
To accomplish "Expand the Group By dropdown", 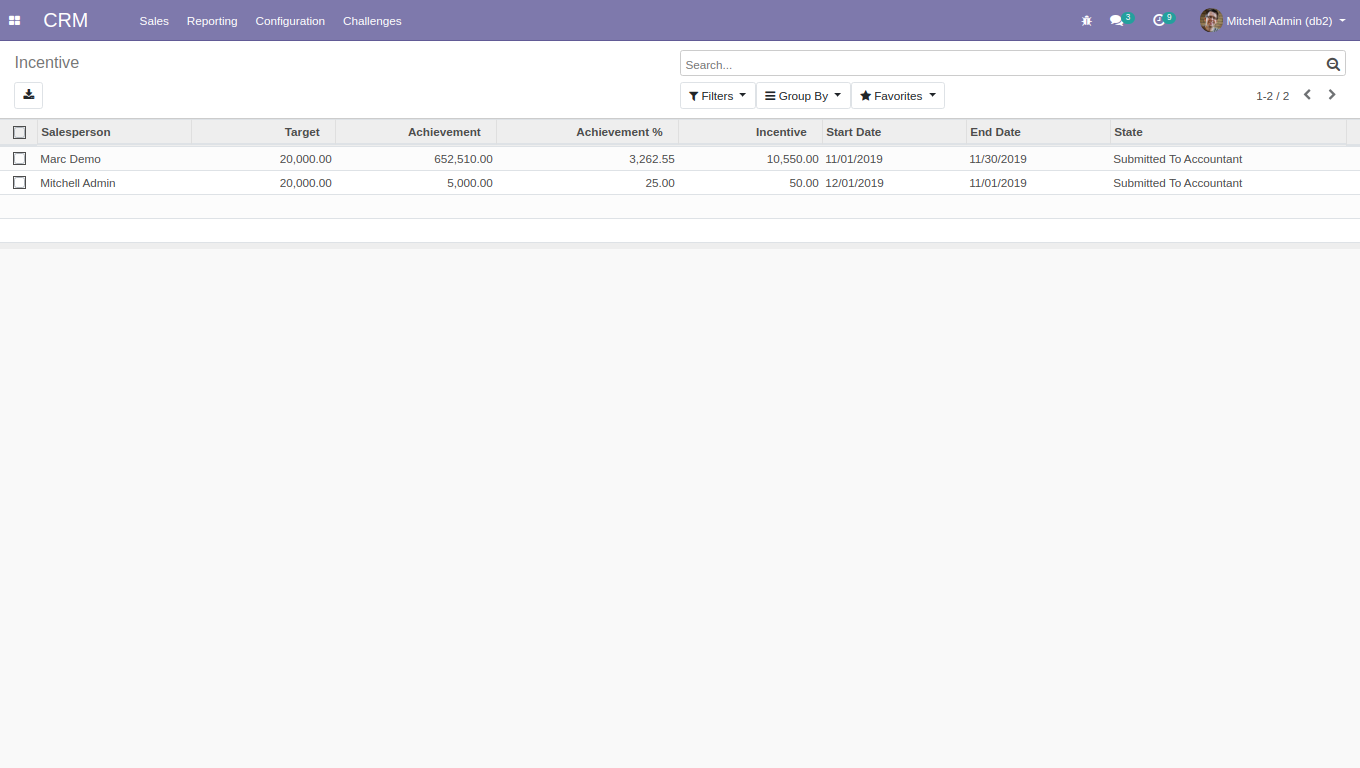I will click(x=803, y=96).
